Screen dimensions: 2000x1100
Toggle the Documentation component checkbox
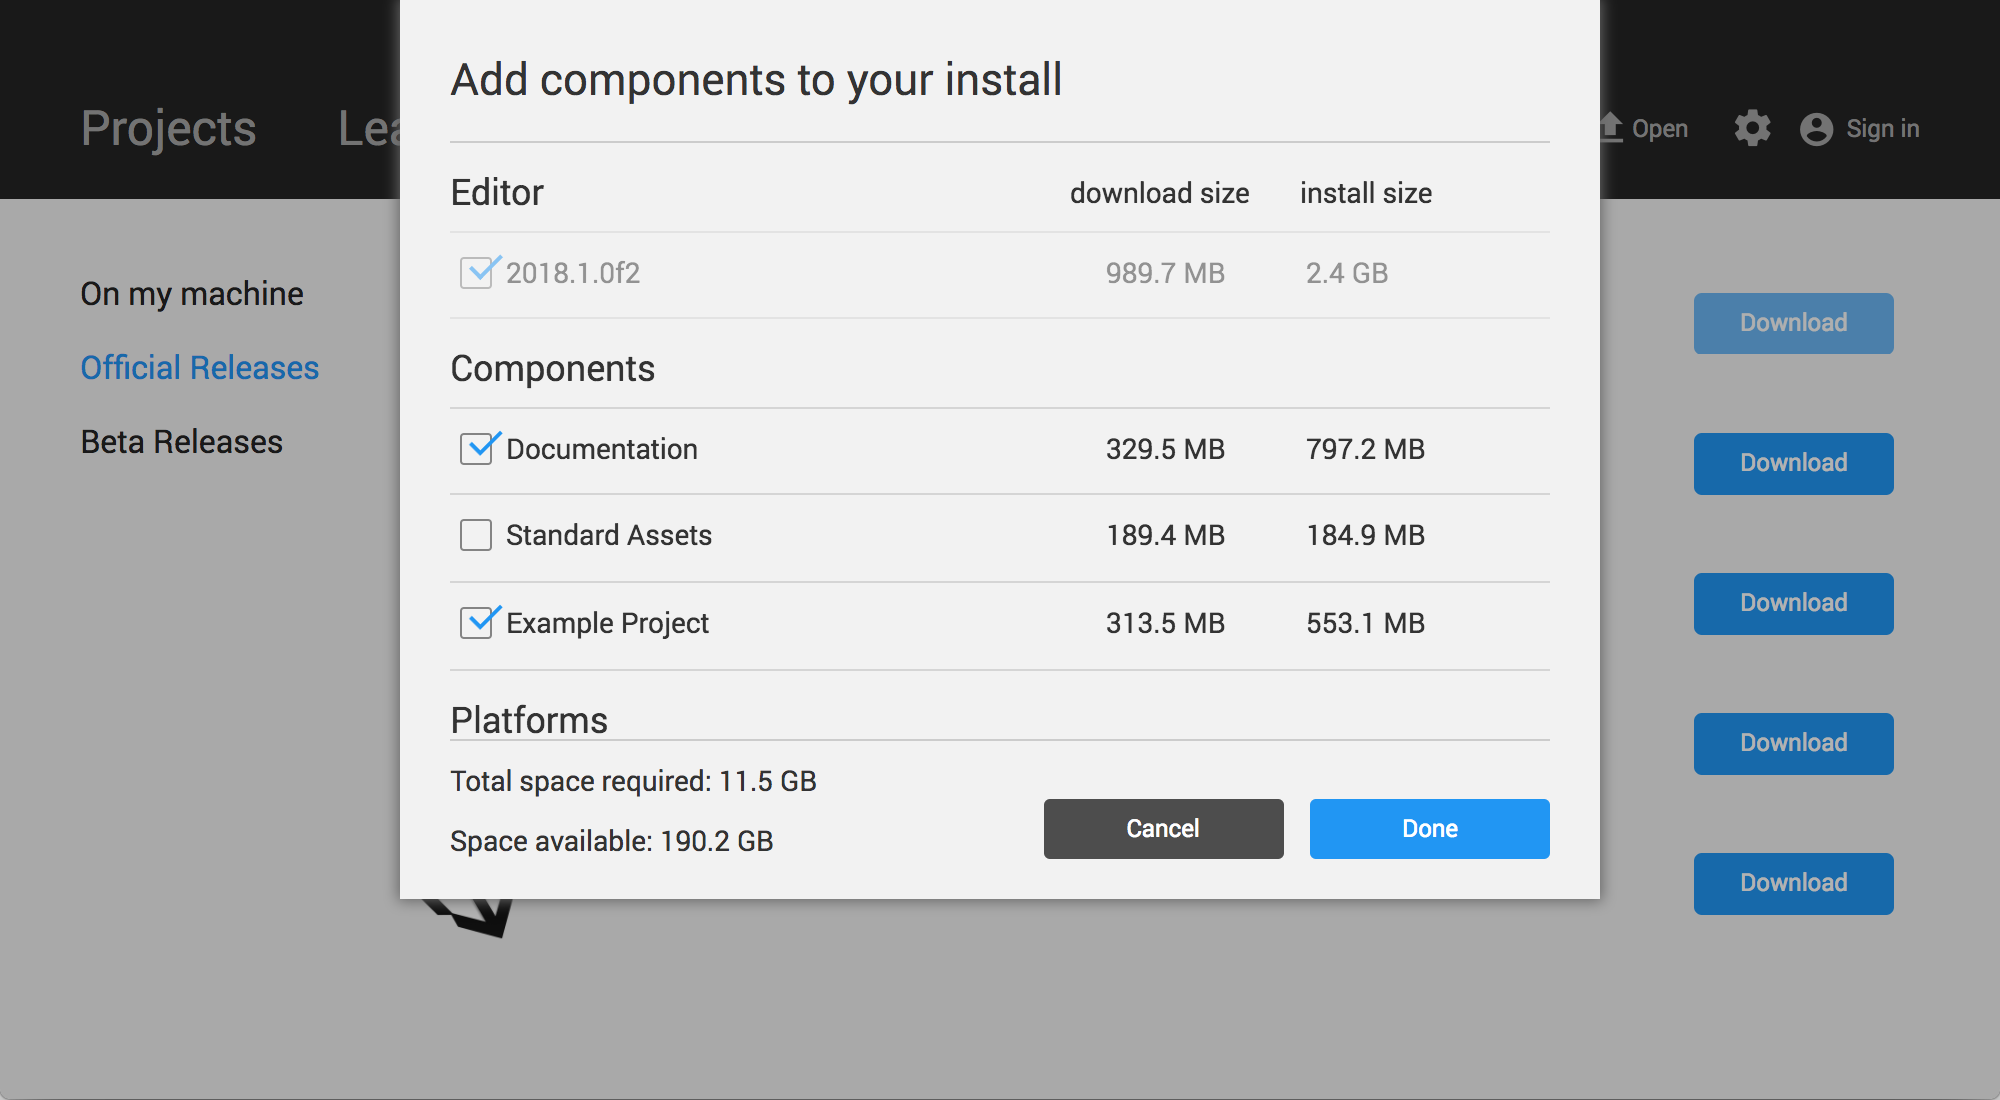(x=478, y=448)
